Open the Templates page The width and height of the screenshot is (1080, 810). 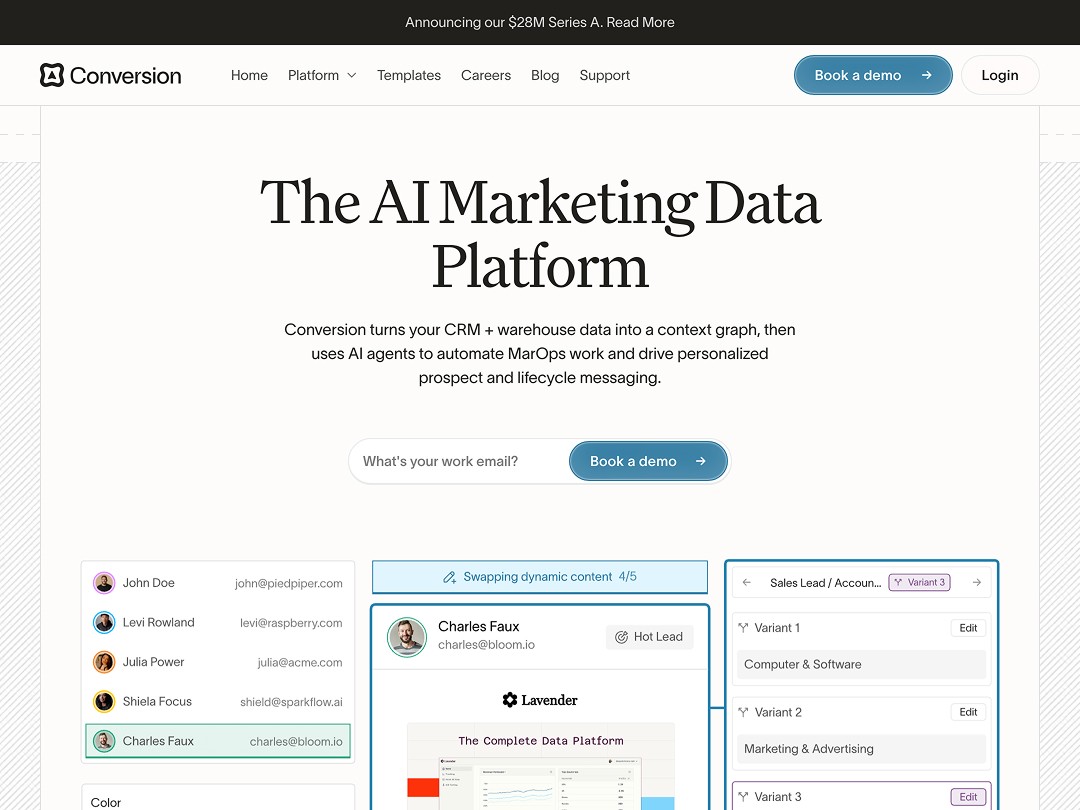pos(408,75)
